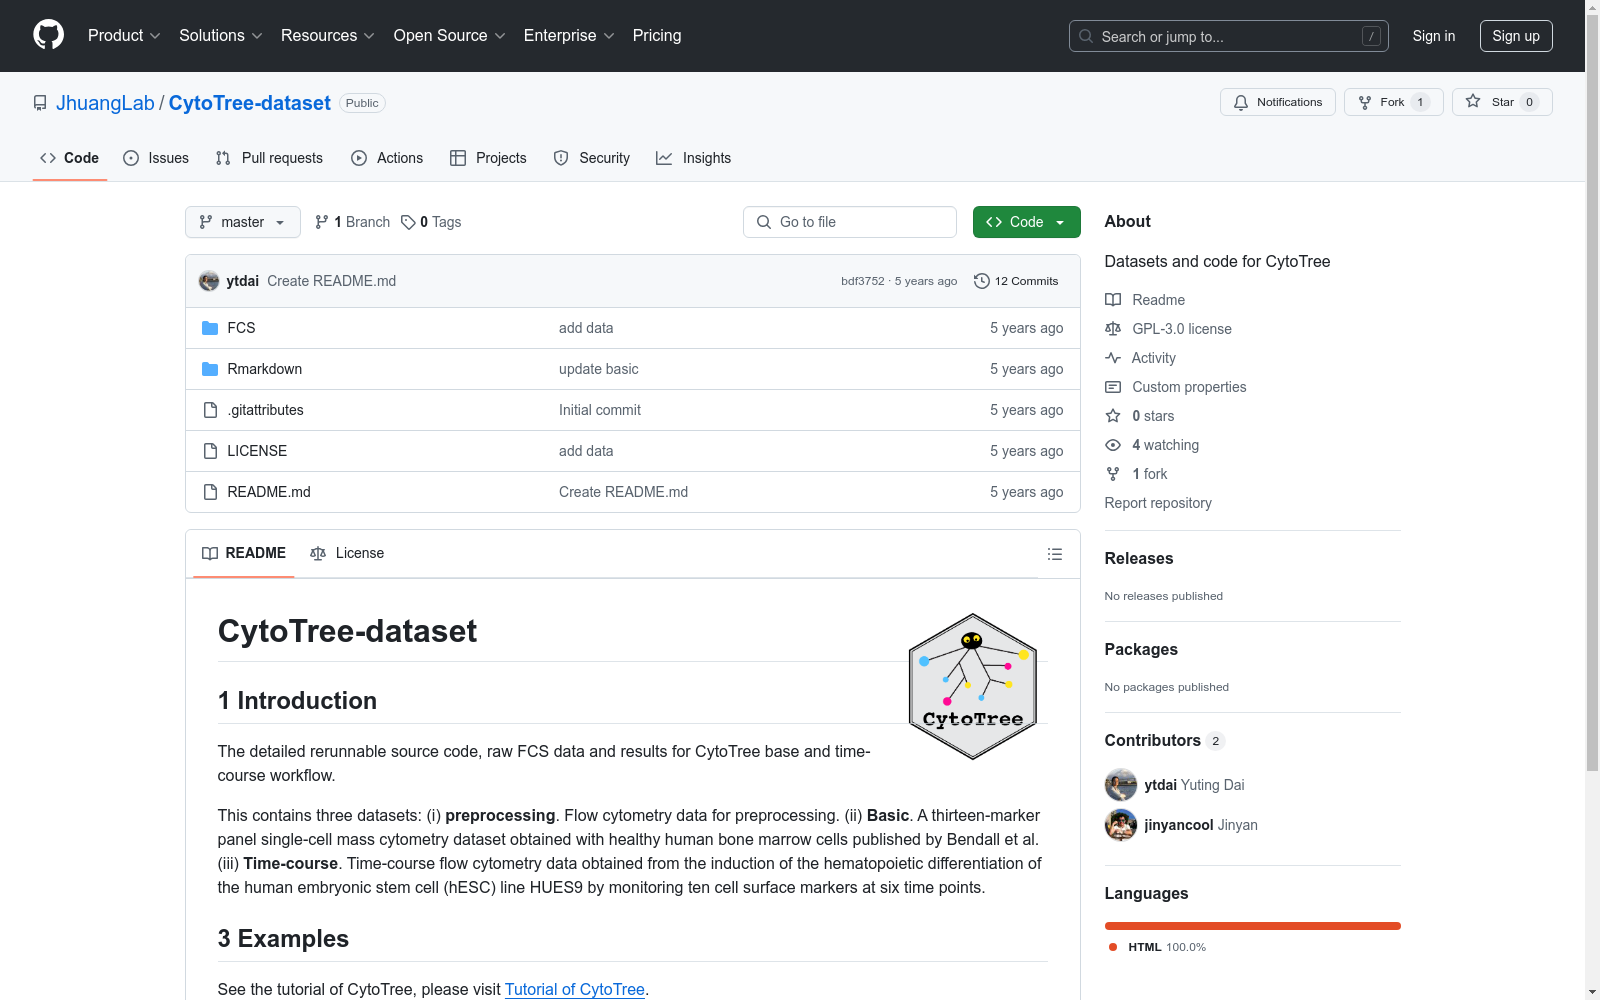Click Report repository link
Image resolution: width=1600 pixels, height=1000 pixels.
coord(1158,503)
